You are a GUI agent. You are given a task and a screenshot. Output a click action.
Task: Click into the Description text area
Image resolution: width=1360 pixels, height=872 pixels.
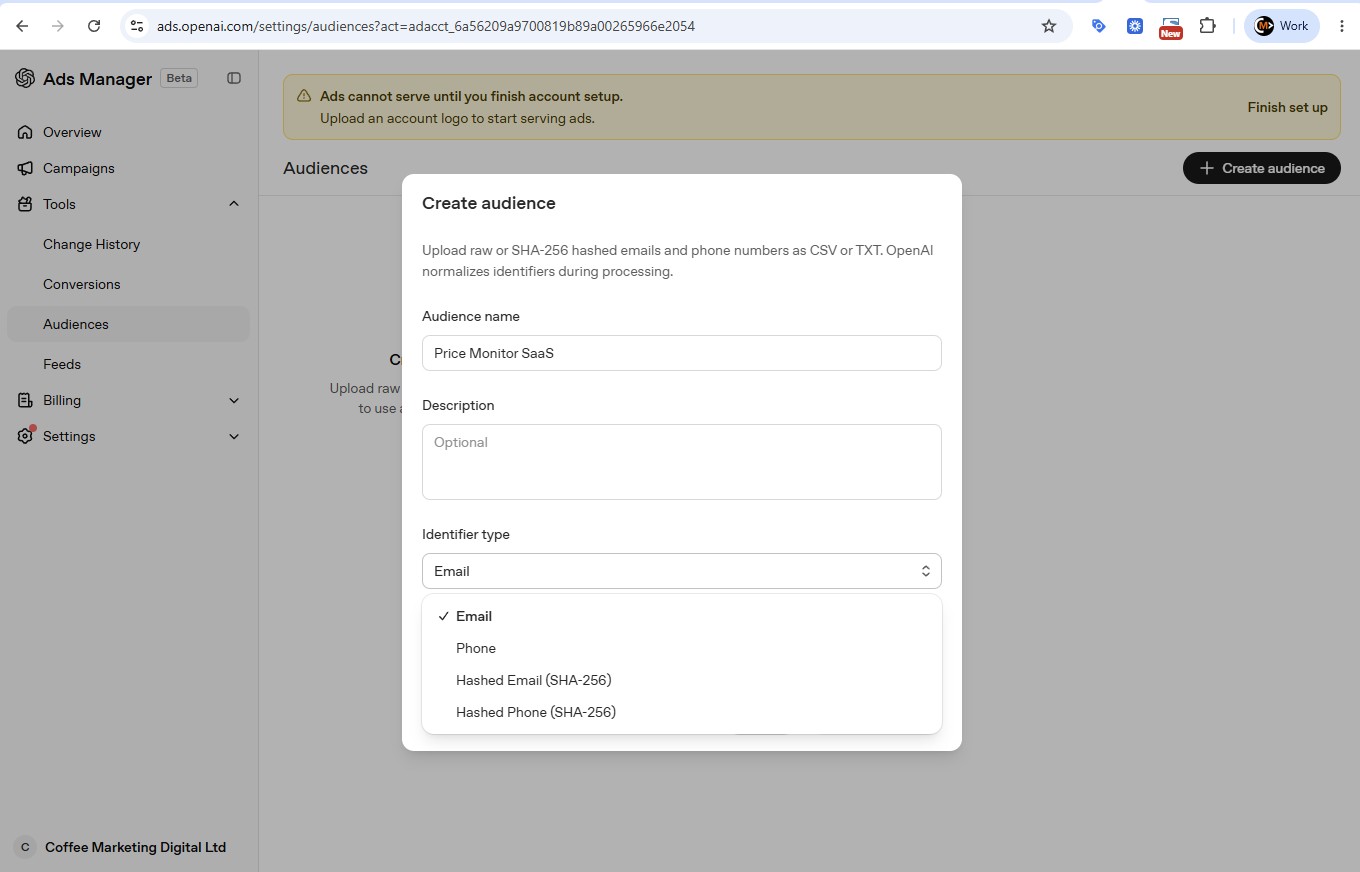pyautogui.click(x=681, y=462)
